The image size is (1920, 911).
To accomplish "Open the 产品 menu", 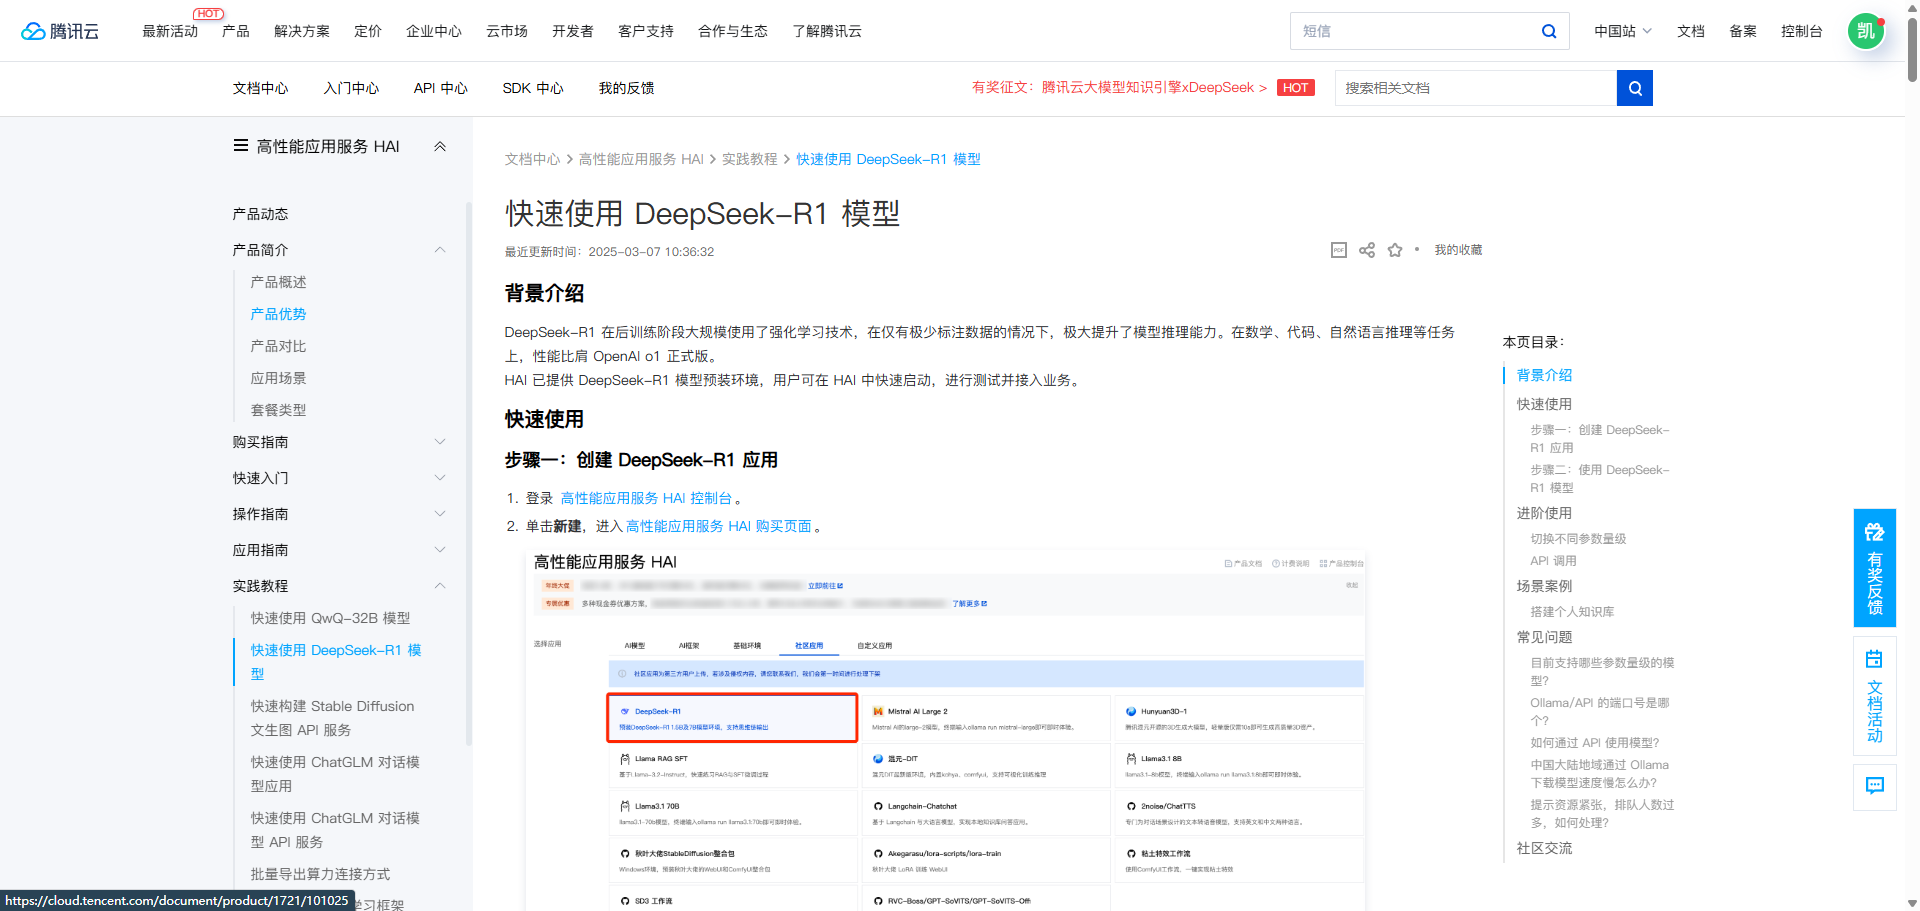I will [x=236, y=31].
